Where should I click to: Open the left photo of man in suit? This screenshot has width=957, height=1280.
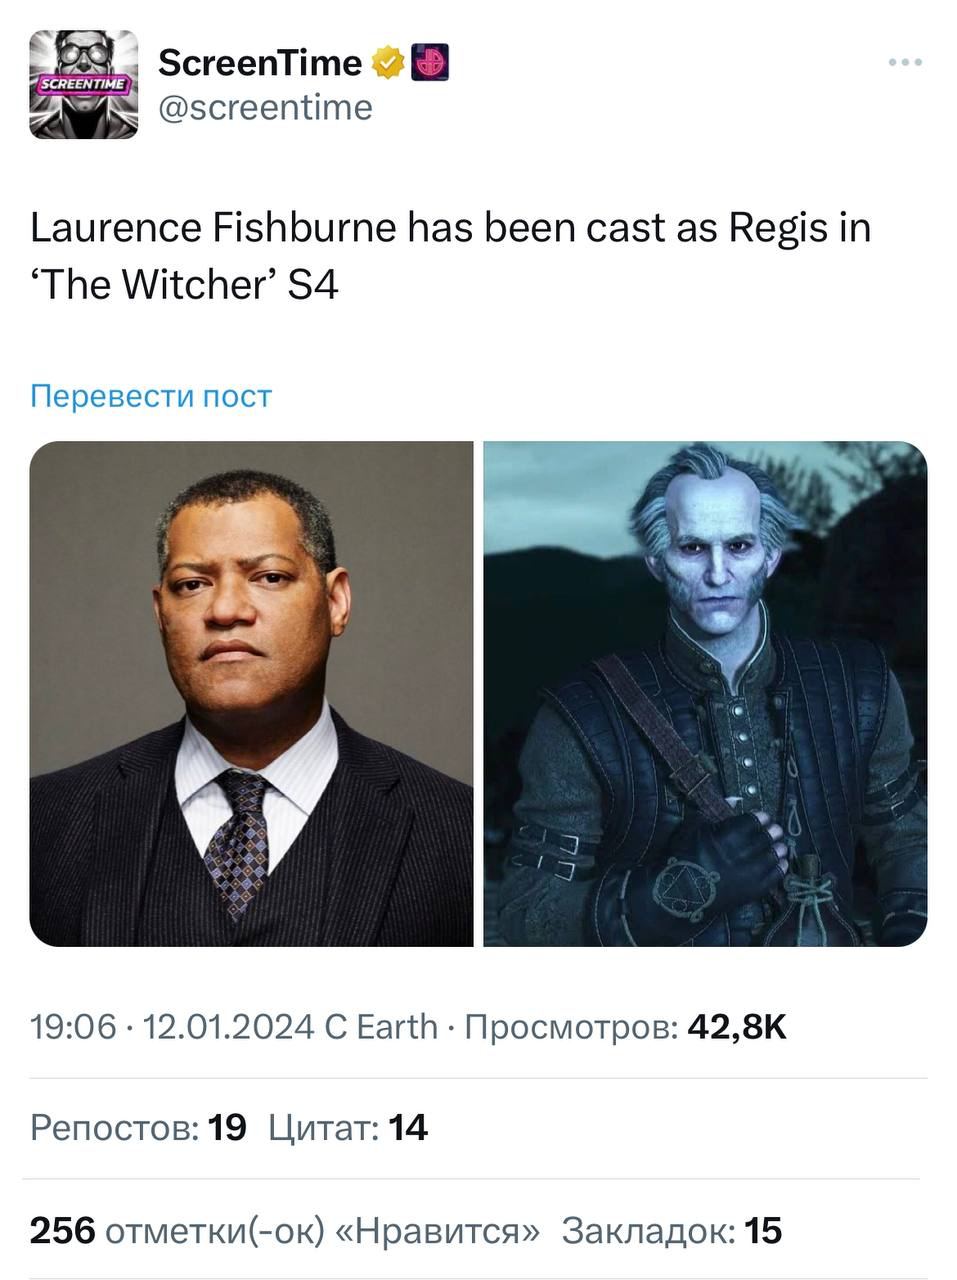coord(252,694)
